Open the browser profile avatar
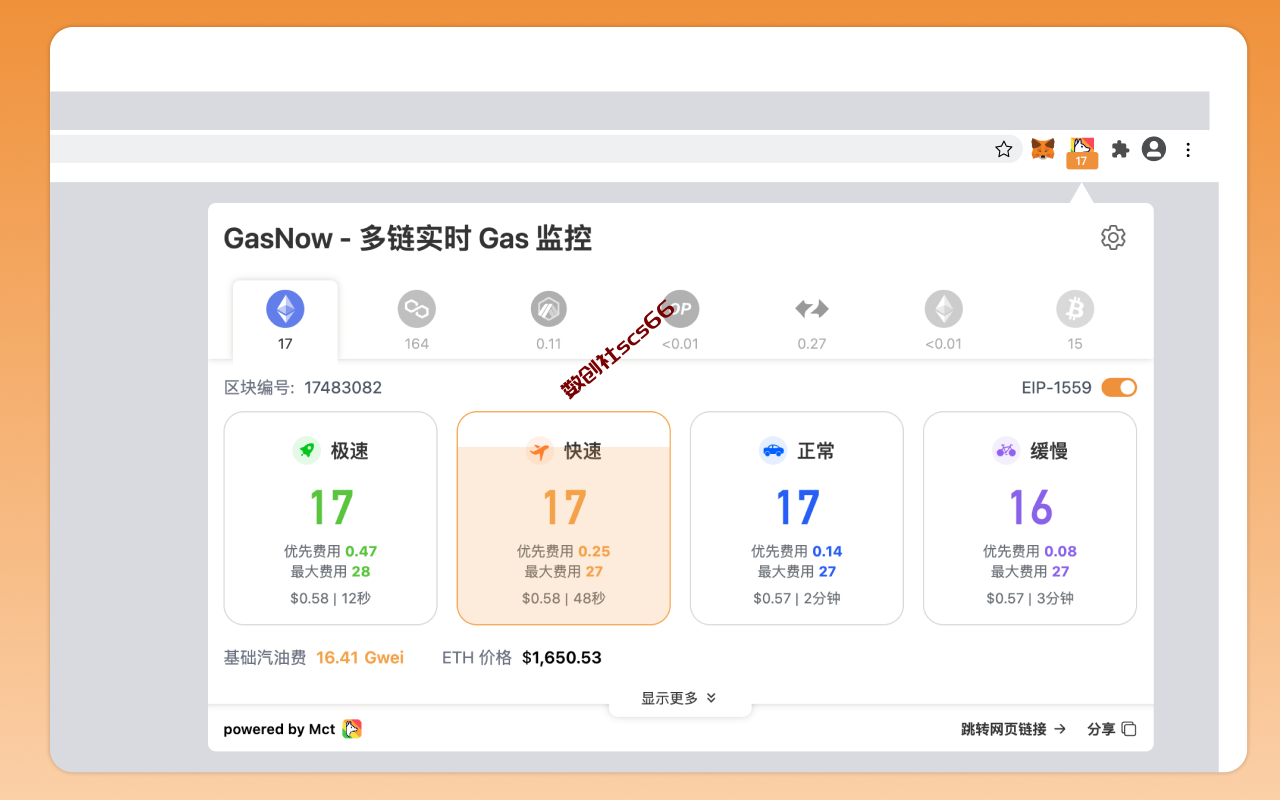This screenshot has height=800, width=1280. pyautogui.click(x=1154, y=149)
